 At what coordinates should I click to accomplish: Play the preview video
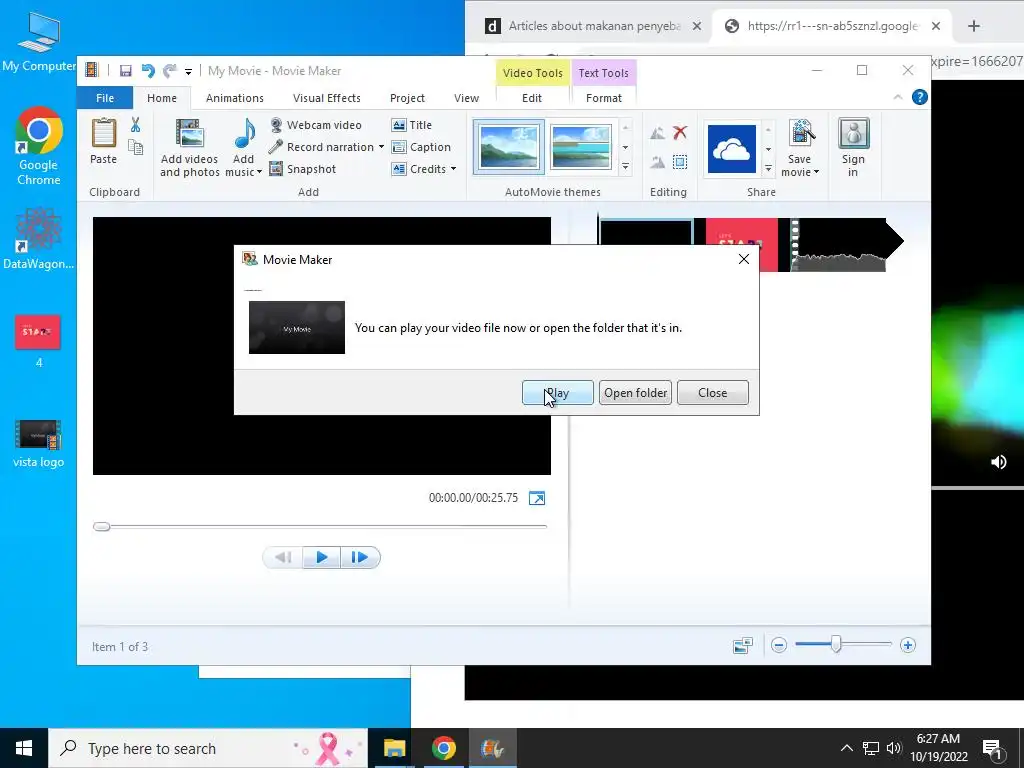point(321,558)
